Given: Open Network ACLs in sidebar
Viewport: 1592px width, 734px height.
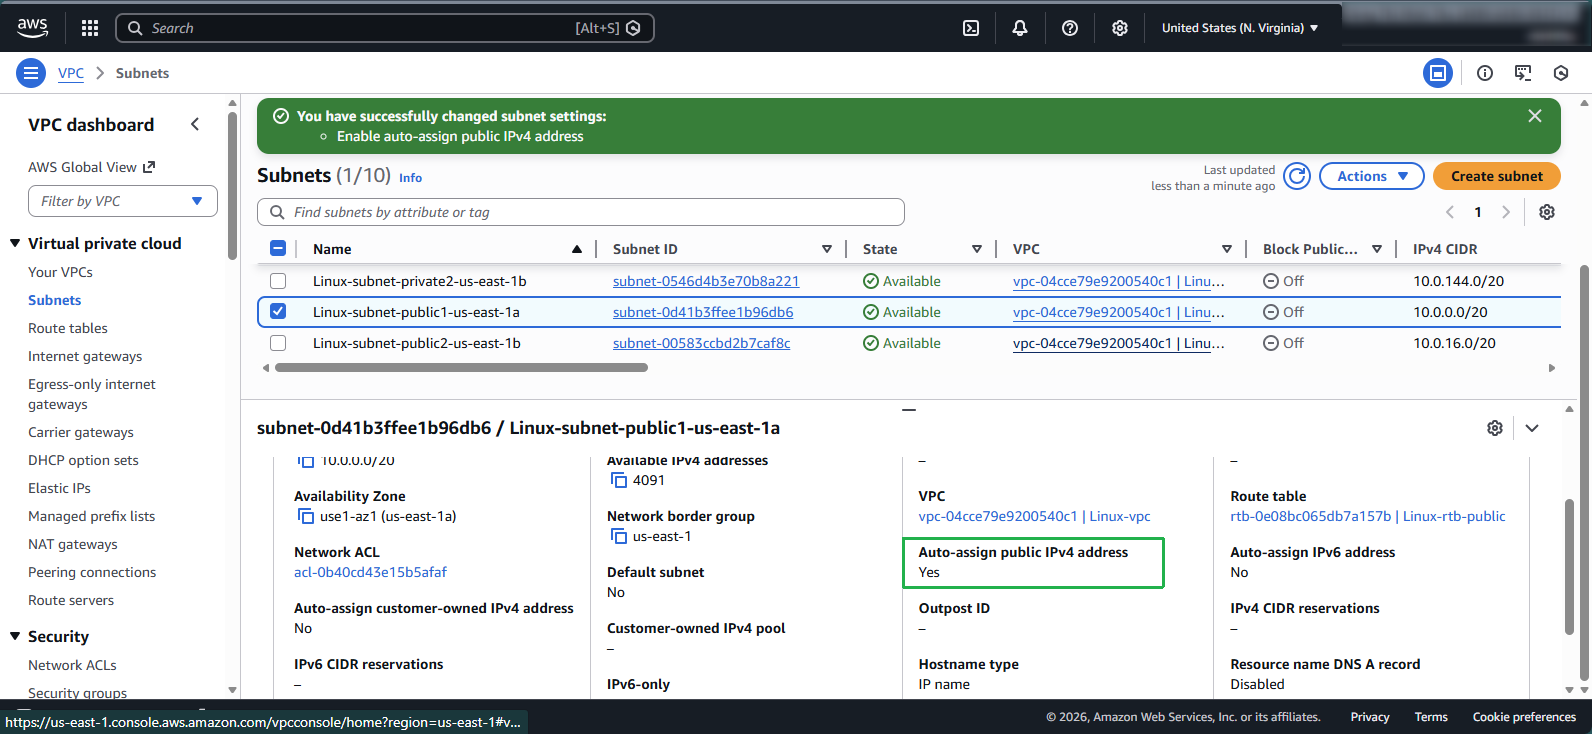Looking at the screenshot, I should coord(72,665).
